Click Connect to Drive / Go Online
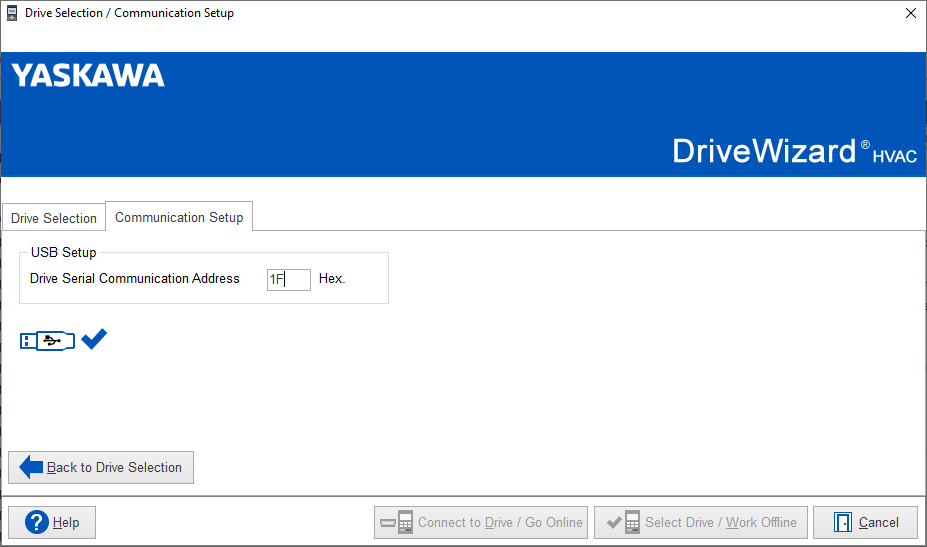Image resolution: width=927 pixels, height=547 pixels. click(481, 522)
